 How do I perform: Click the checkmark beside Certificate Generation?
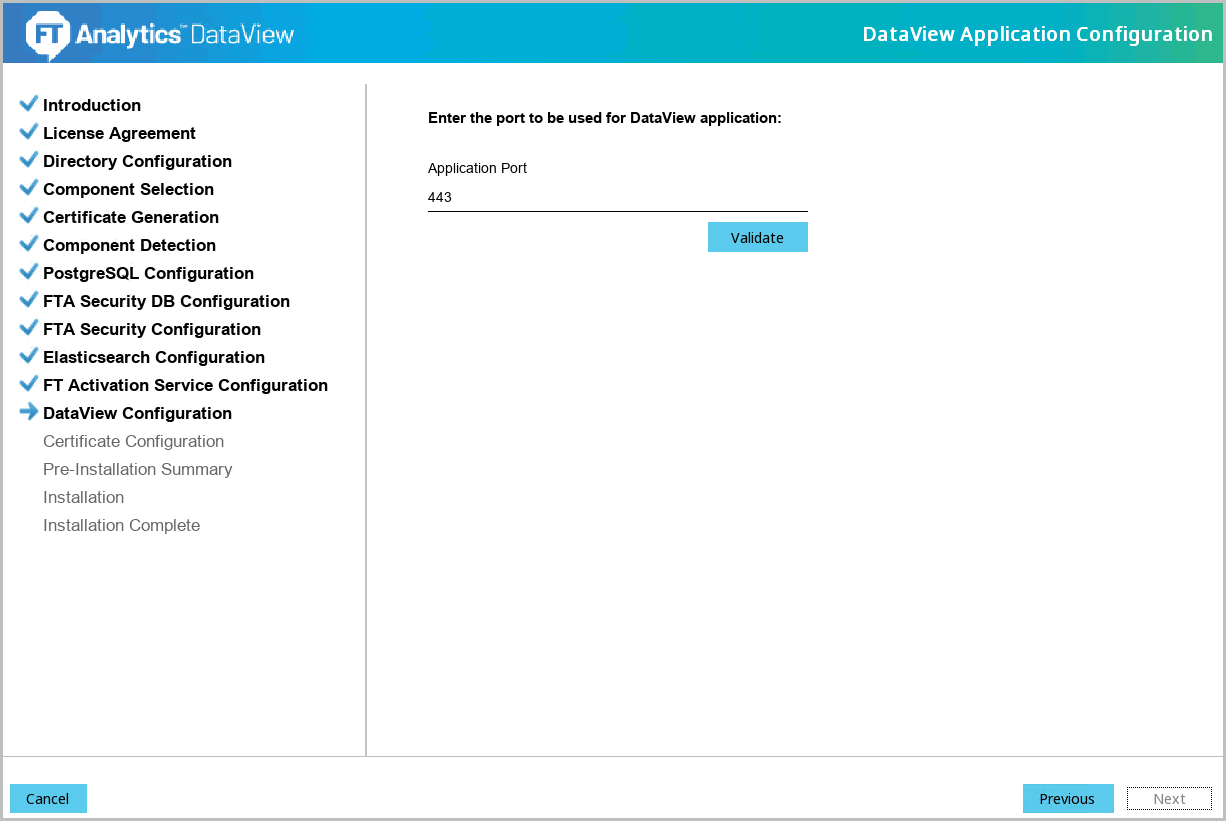point(29,216)
